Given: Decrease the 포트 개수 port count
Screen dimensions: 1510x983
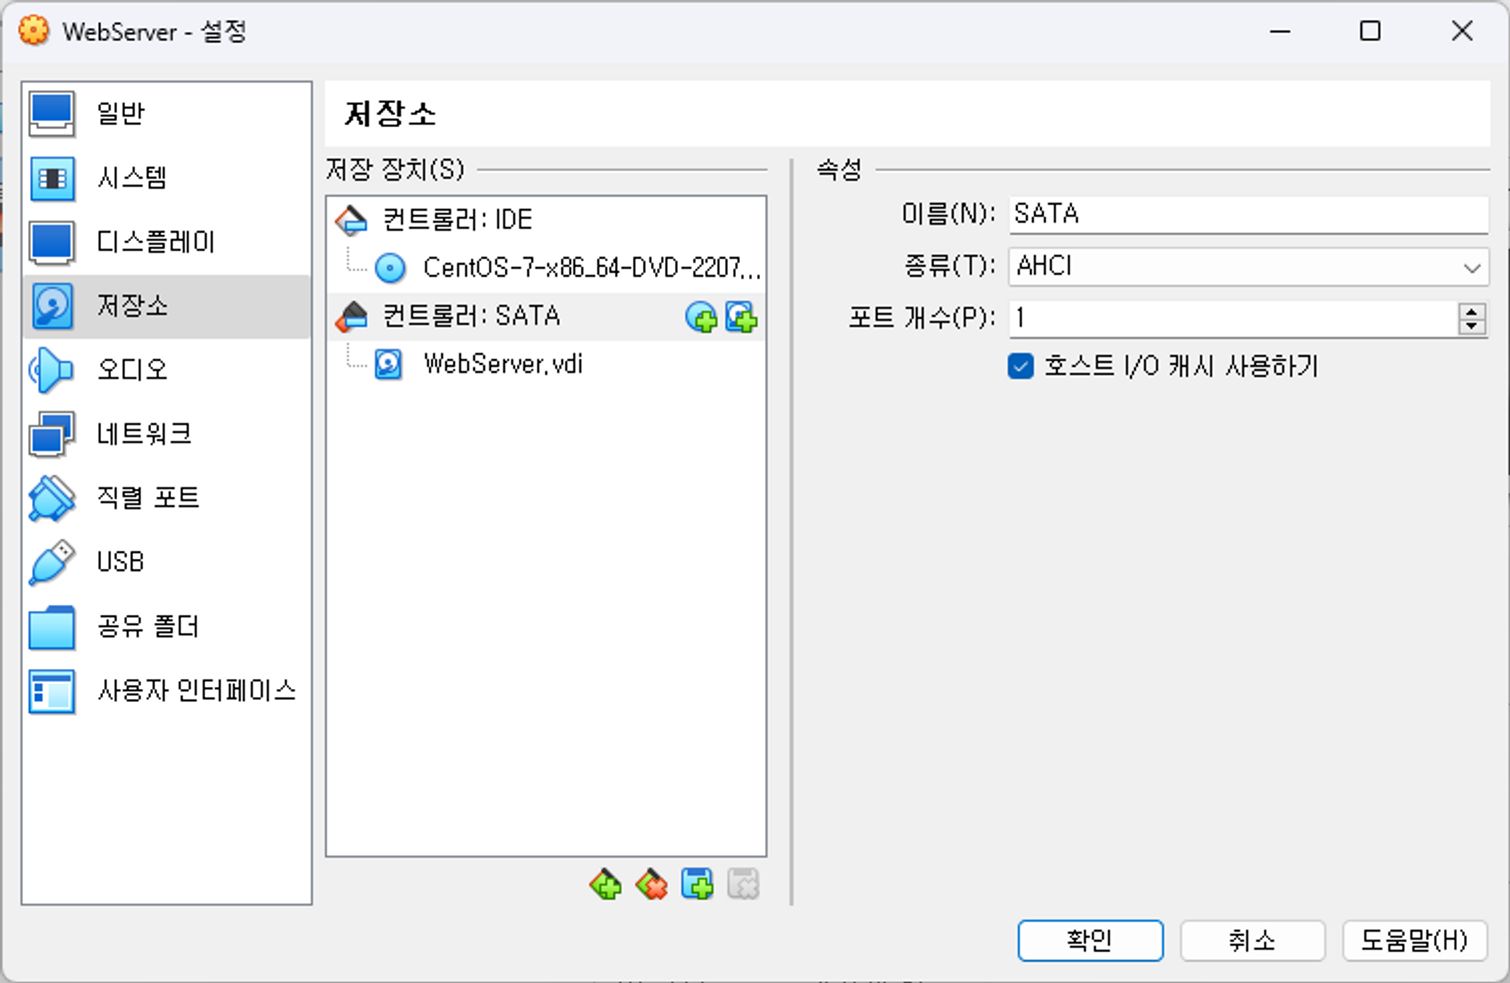Looking at the screenshot, I should tap(1471, 327).
